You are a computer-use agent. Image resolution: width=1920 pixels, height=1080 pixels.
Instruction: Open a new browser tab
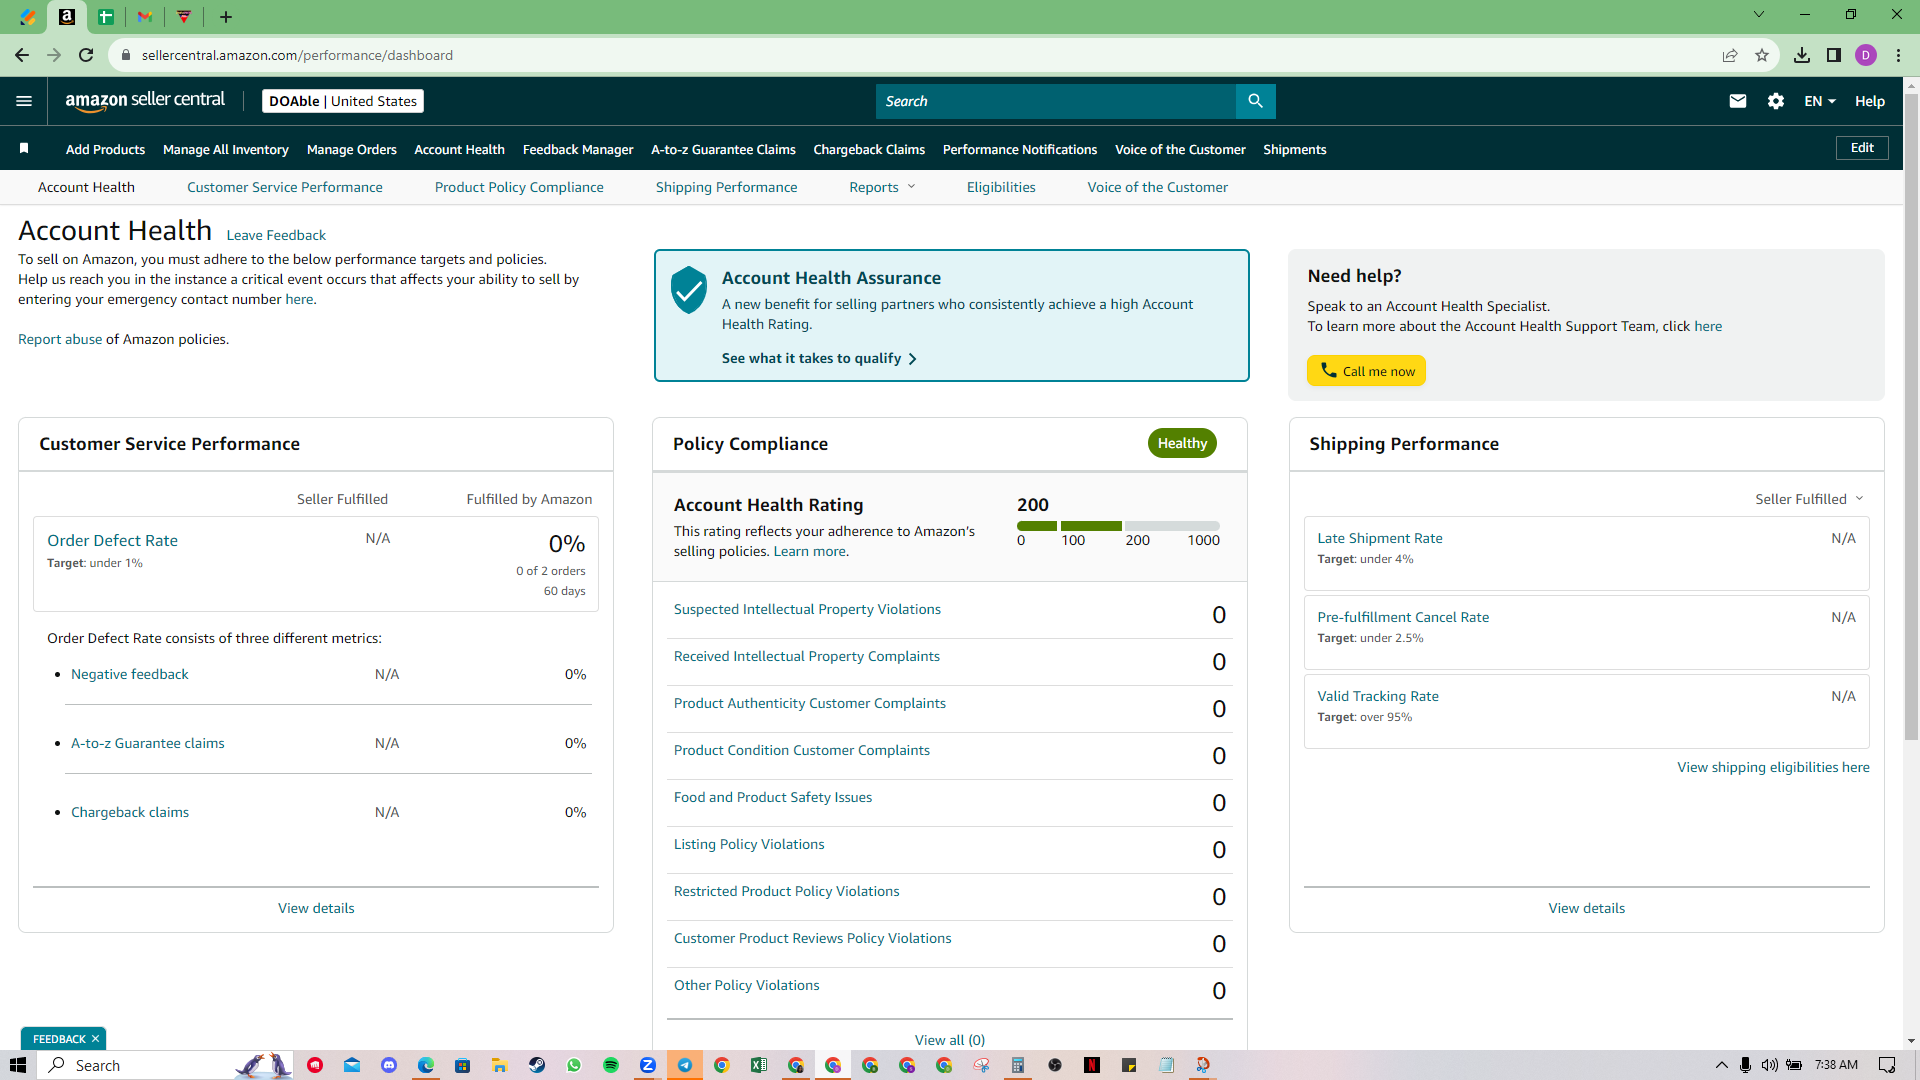pos(226,17)
